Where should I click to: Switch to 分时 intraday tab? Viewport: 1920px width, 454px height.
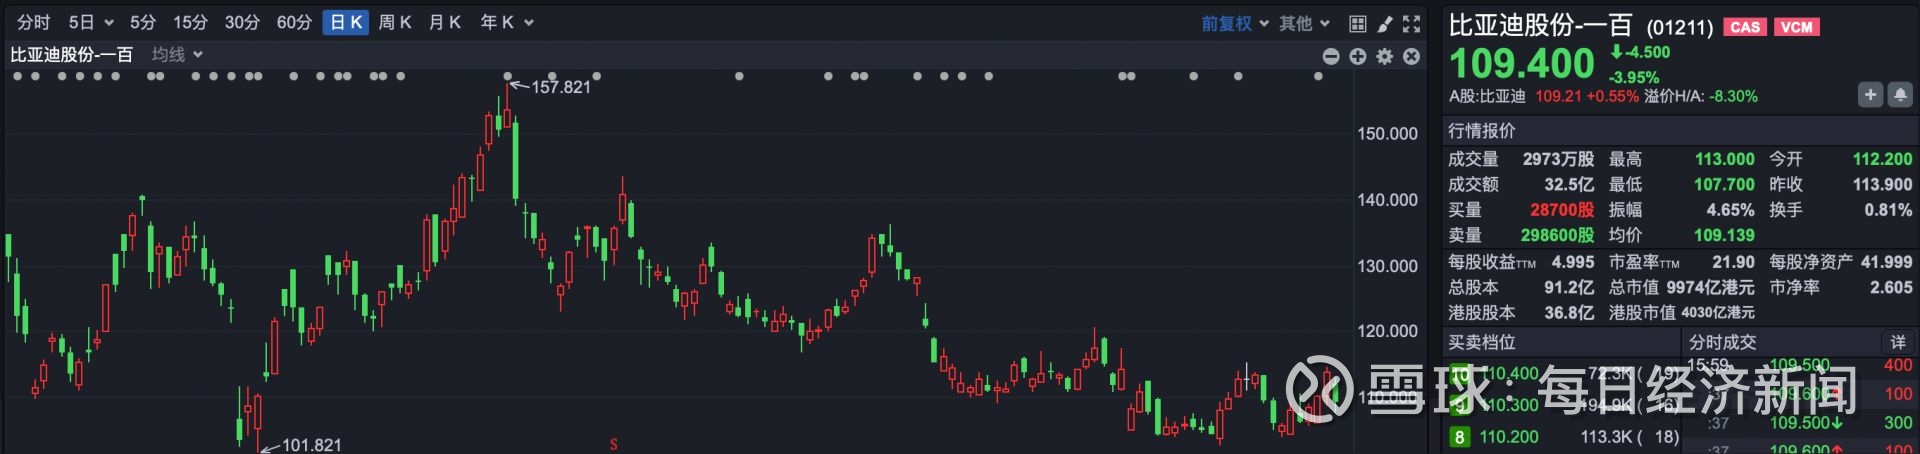[34, 22]
